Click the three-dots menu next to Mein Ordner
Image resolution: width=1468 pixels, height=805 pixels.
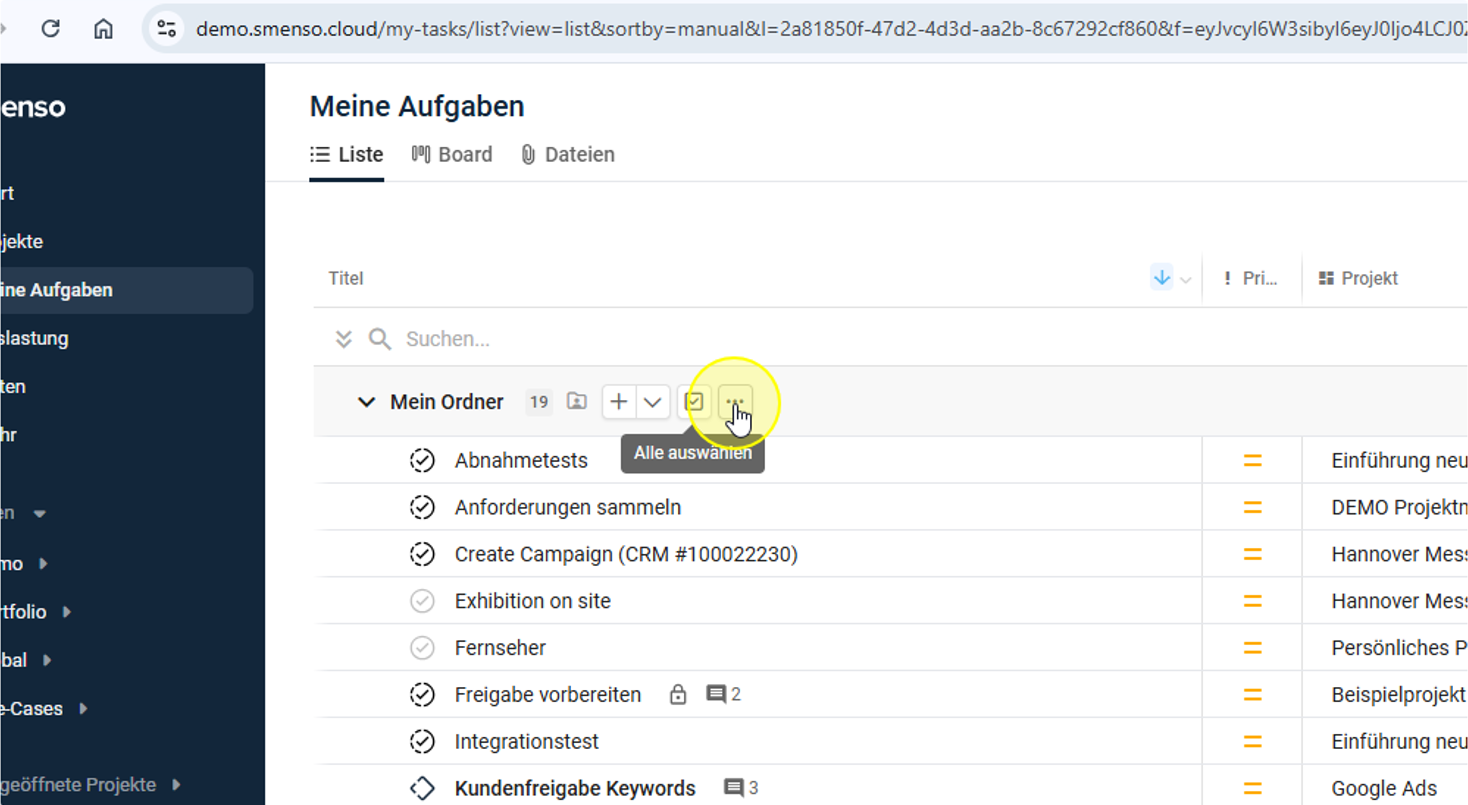pyautogui.click(x=735, y=402)
